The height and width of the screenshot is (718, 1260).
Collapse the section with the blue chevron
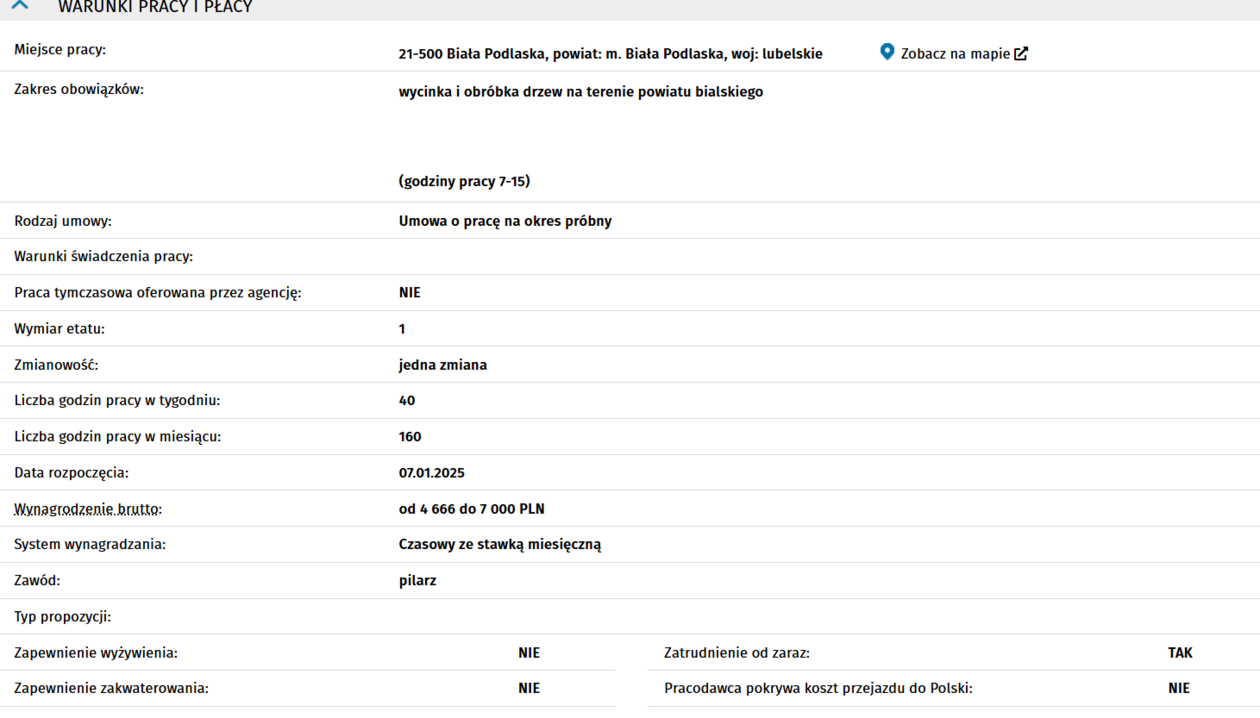point(20,6)
